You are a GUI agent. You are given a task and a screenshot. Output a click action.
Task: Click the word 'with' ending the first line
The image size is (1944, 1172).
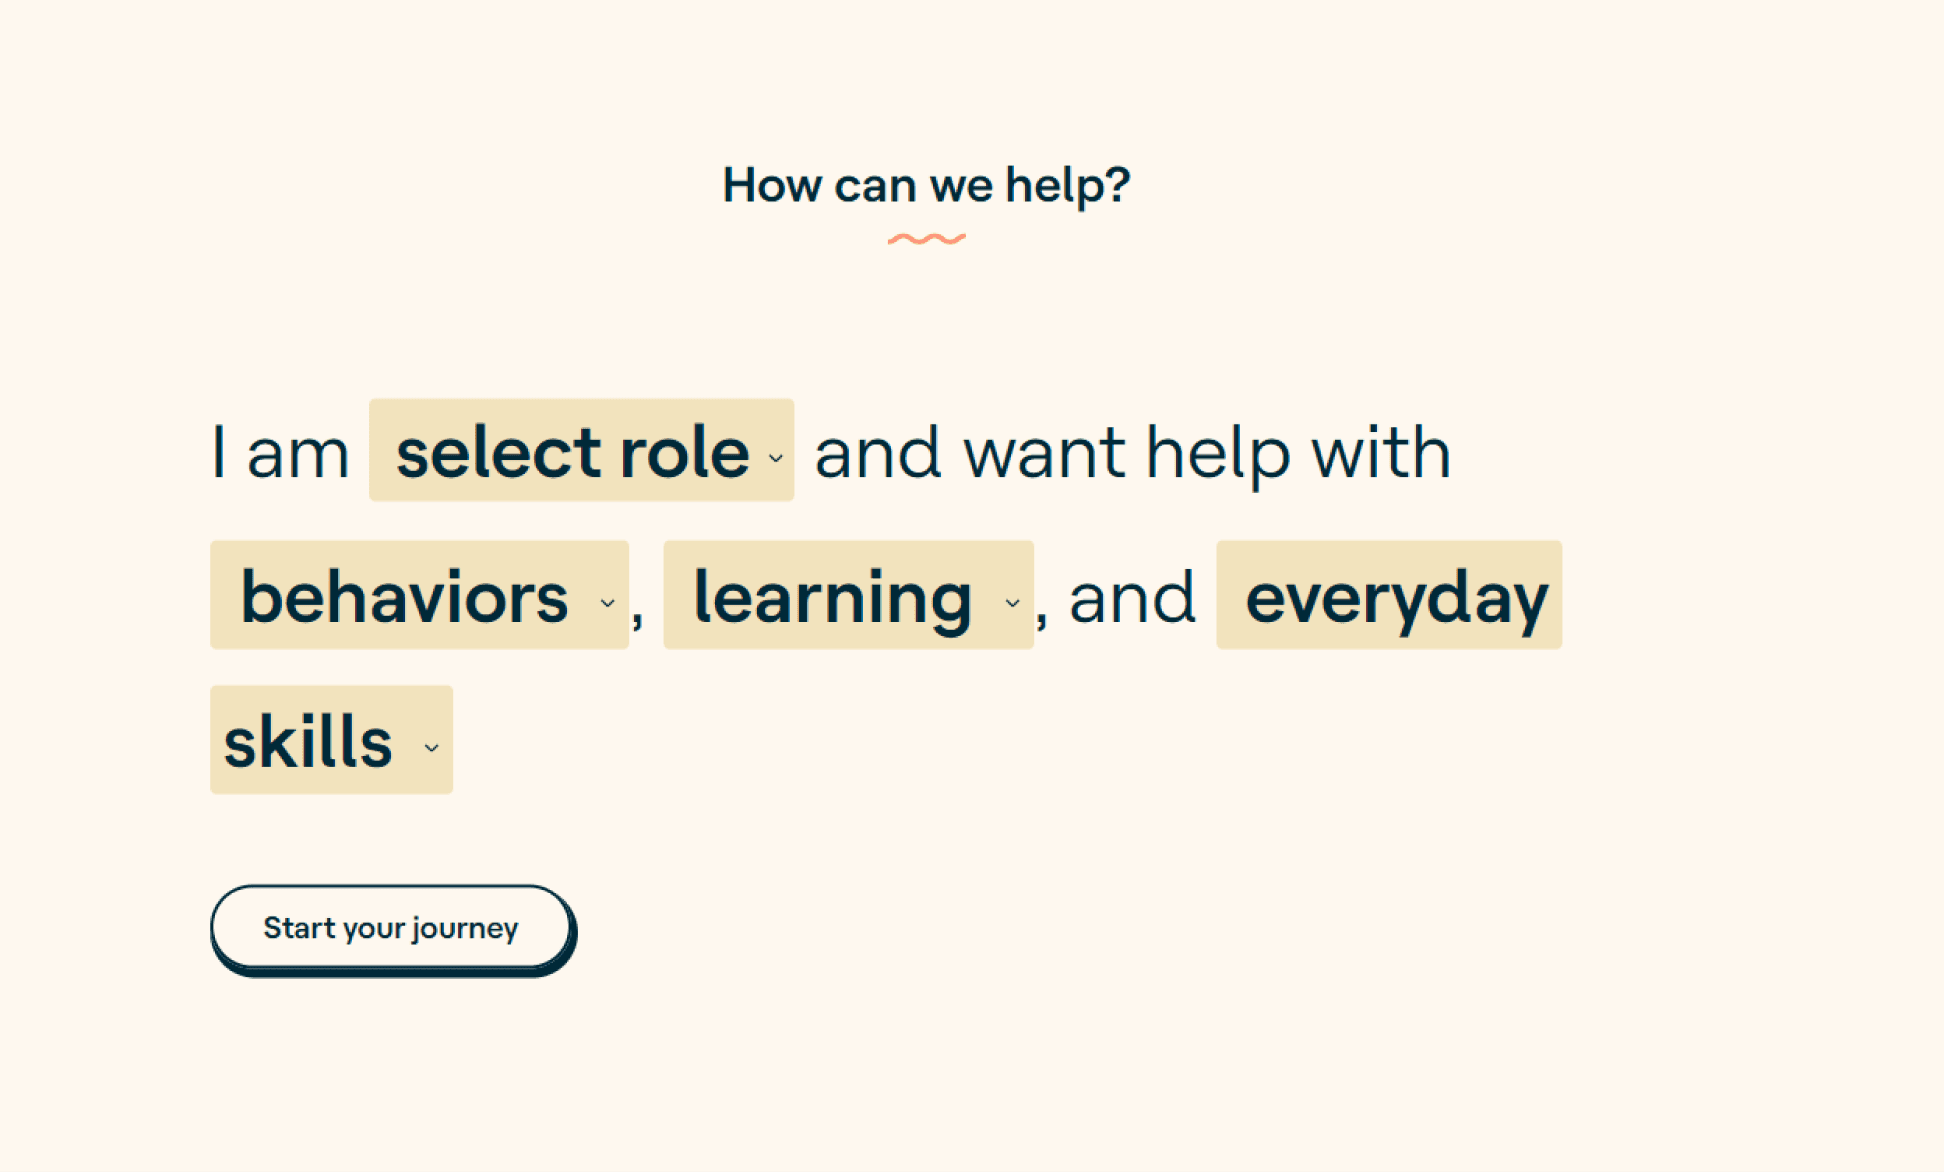point(1381,453)
